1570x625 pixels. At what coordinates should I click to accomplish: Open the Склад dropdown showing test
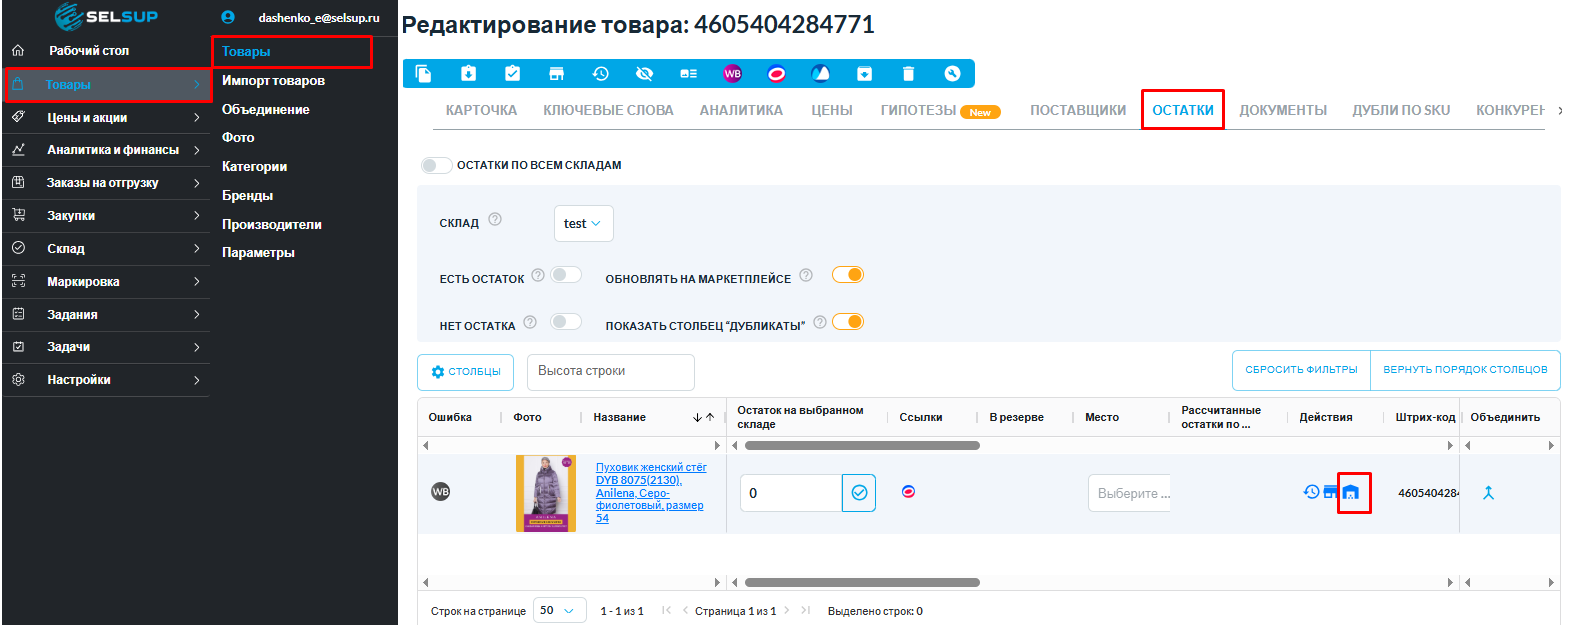point(583,224)
